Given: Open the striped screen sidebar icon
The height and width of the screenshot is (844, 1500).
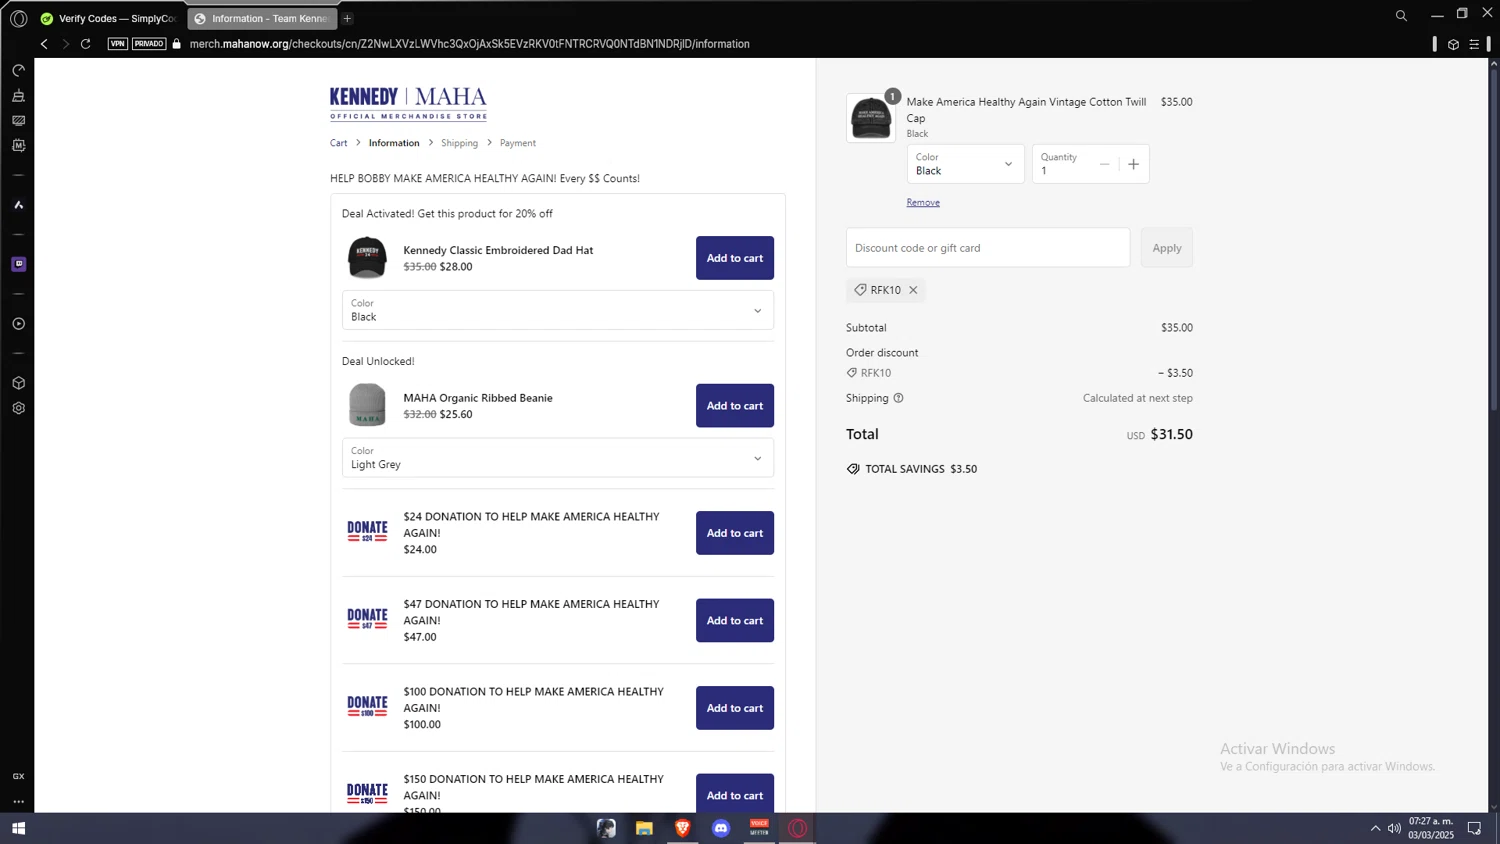Looking at the screenshot, I should pyautogui.click(x=18, y=120).
